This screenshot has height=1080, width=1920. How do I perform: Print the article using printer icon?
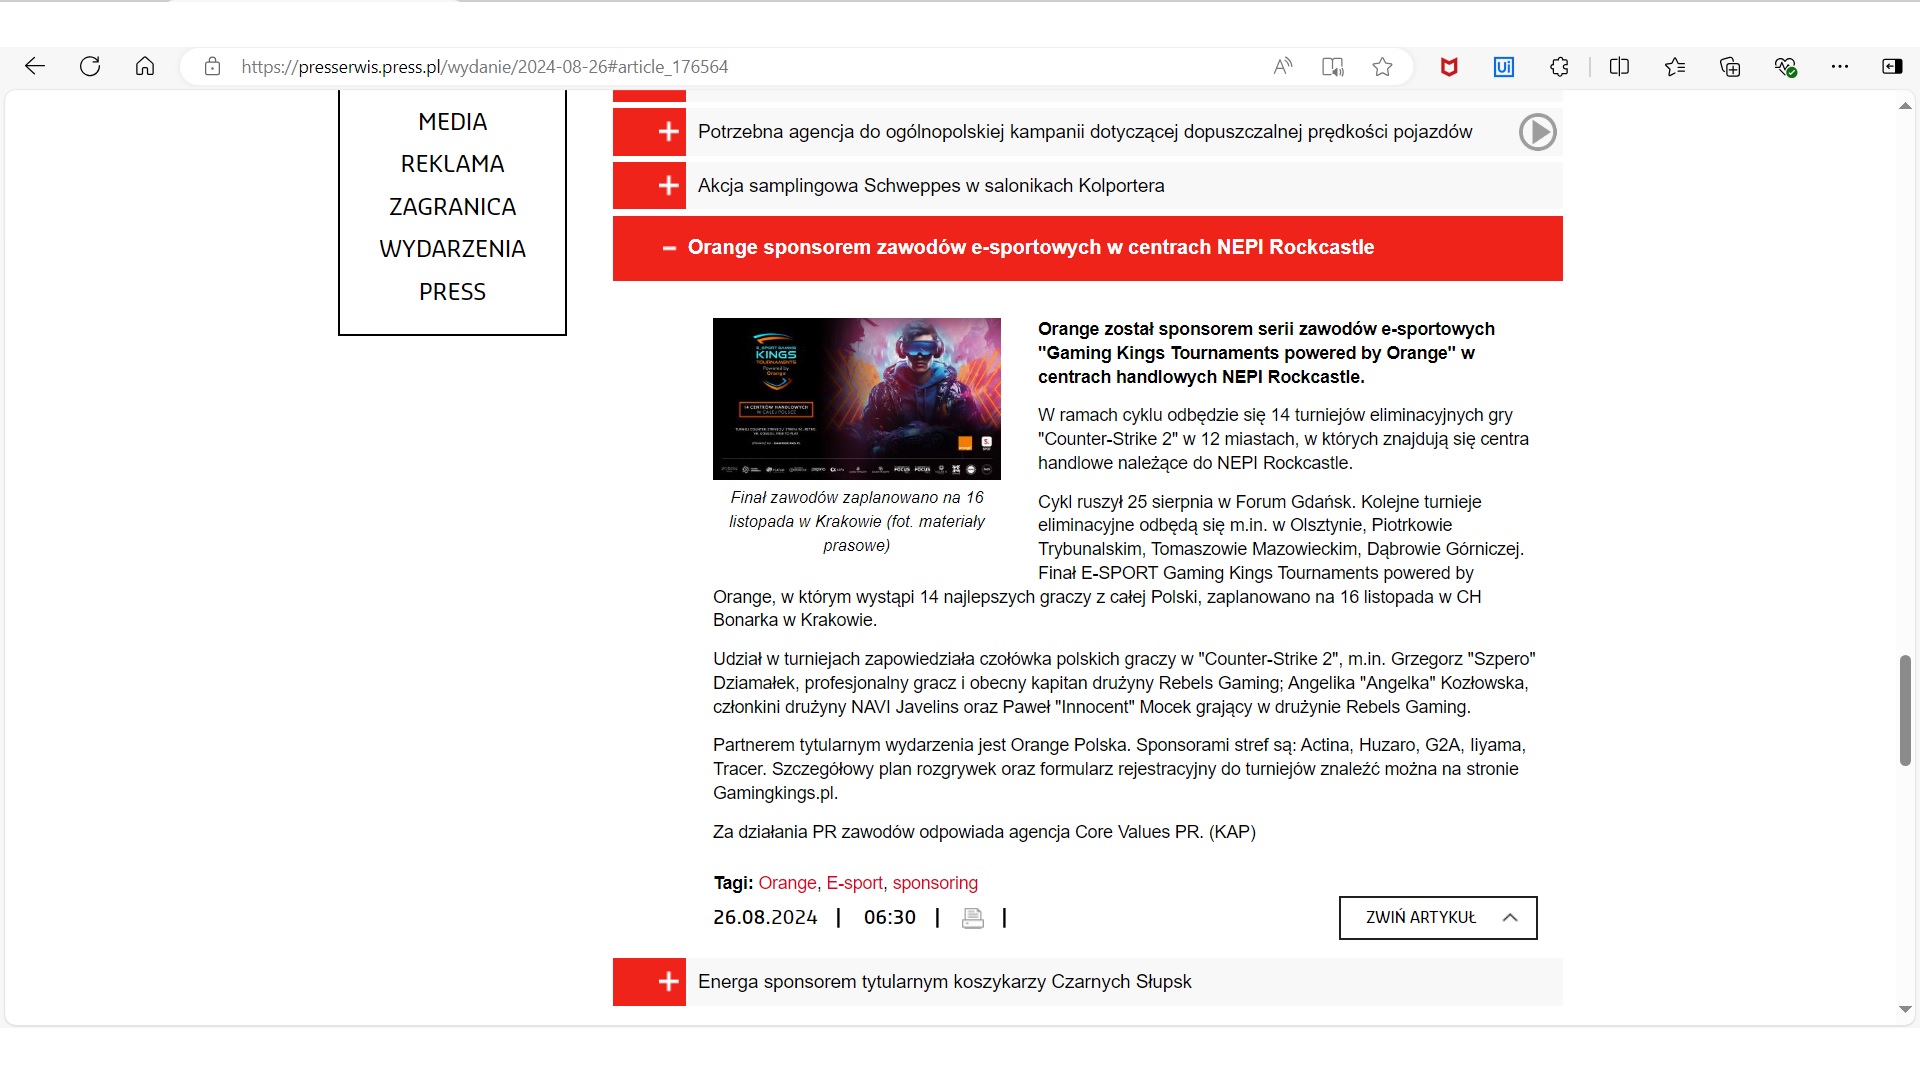972,918
